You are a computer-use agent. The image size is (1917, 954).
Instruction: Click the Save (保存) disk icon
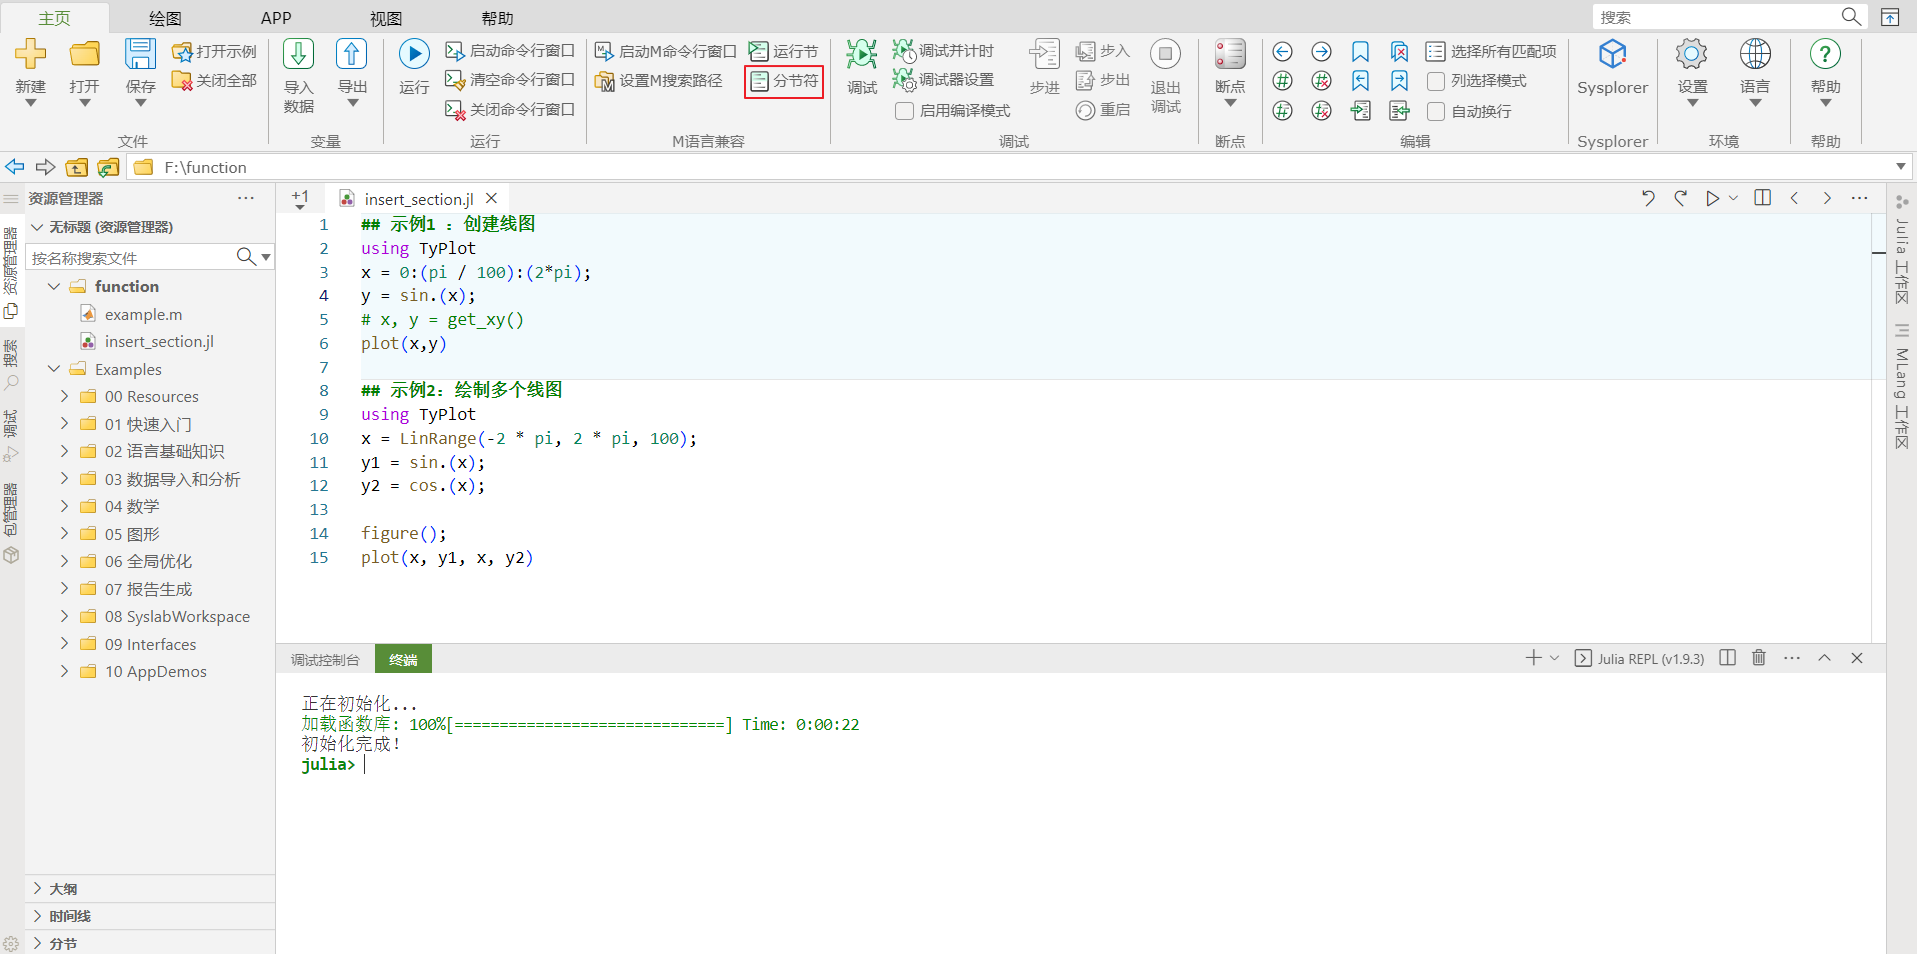pos(140,55)
